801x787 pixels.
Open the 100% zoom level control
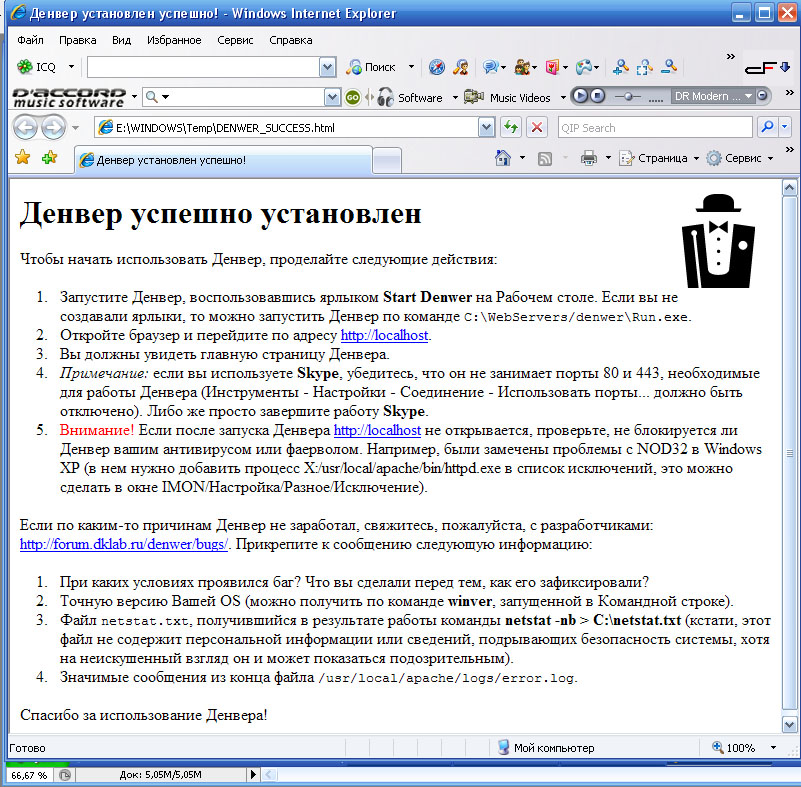pos(744,748)
